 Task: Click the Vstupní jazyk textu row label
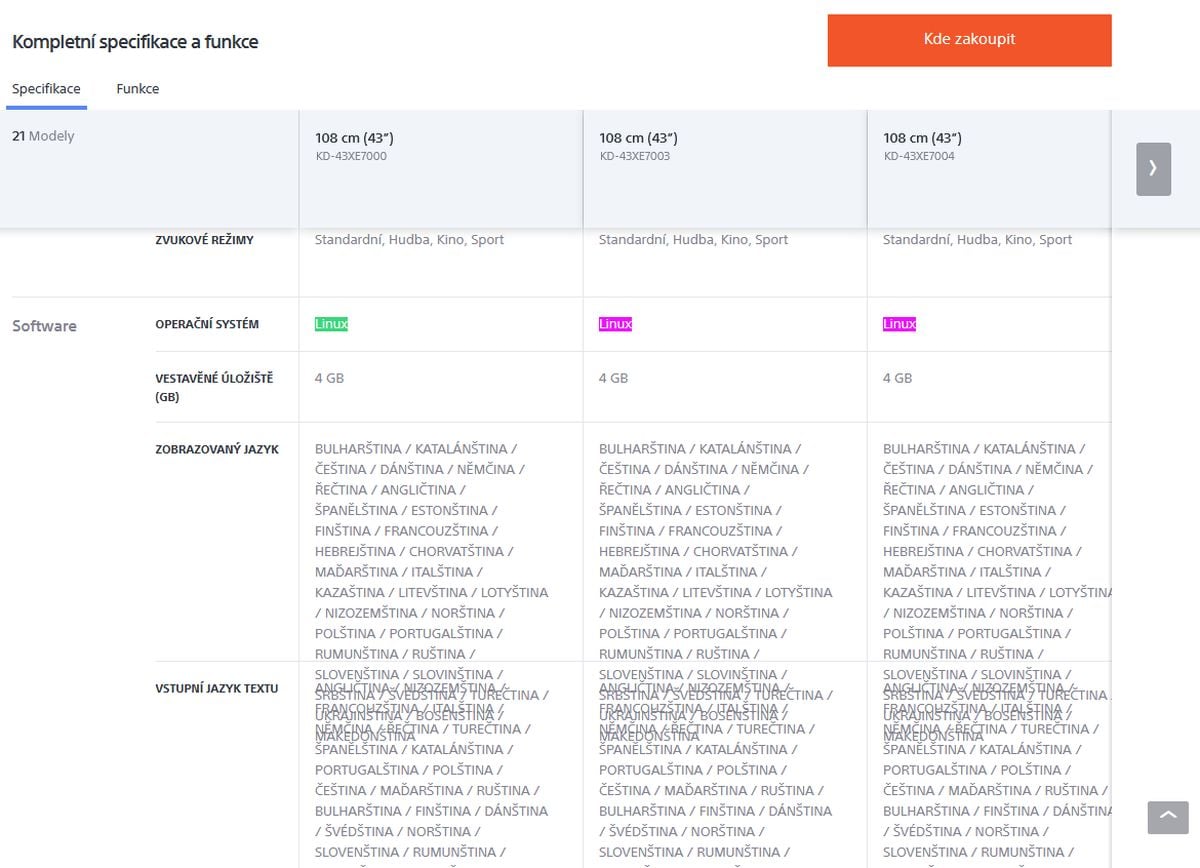[217, 689]
